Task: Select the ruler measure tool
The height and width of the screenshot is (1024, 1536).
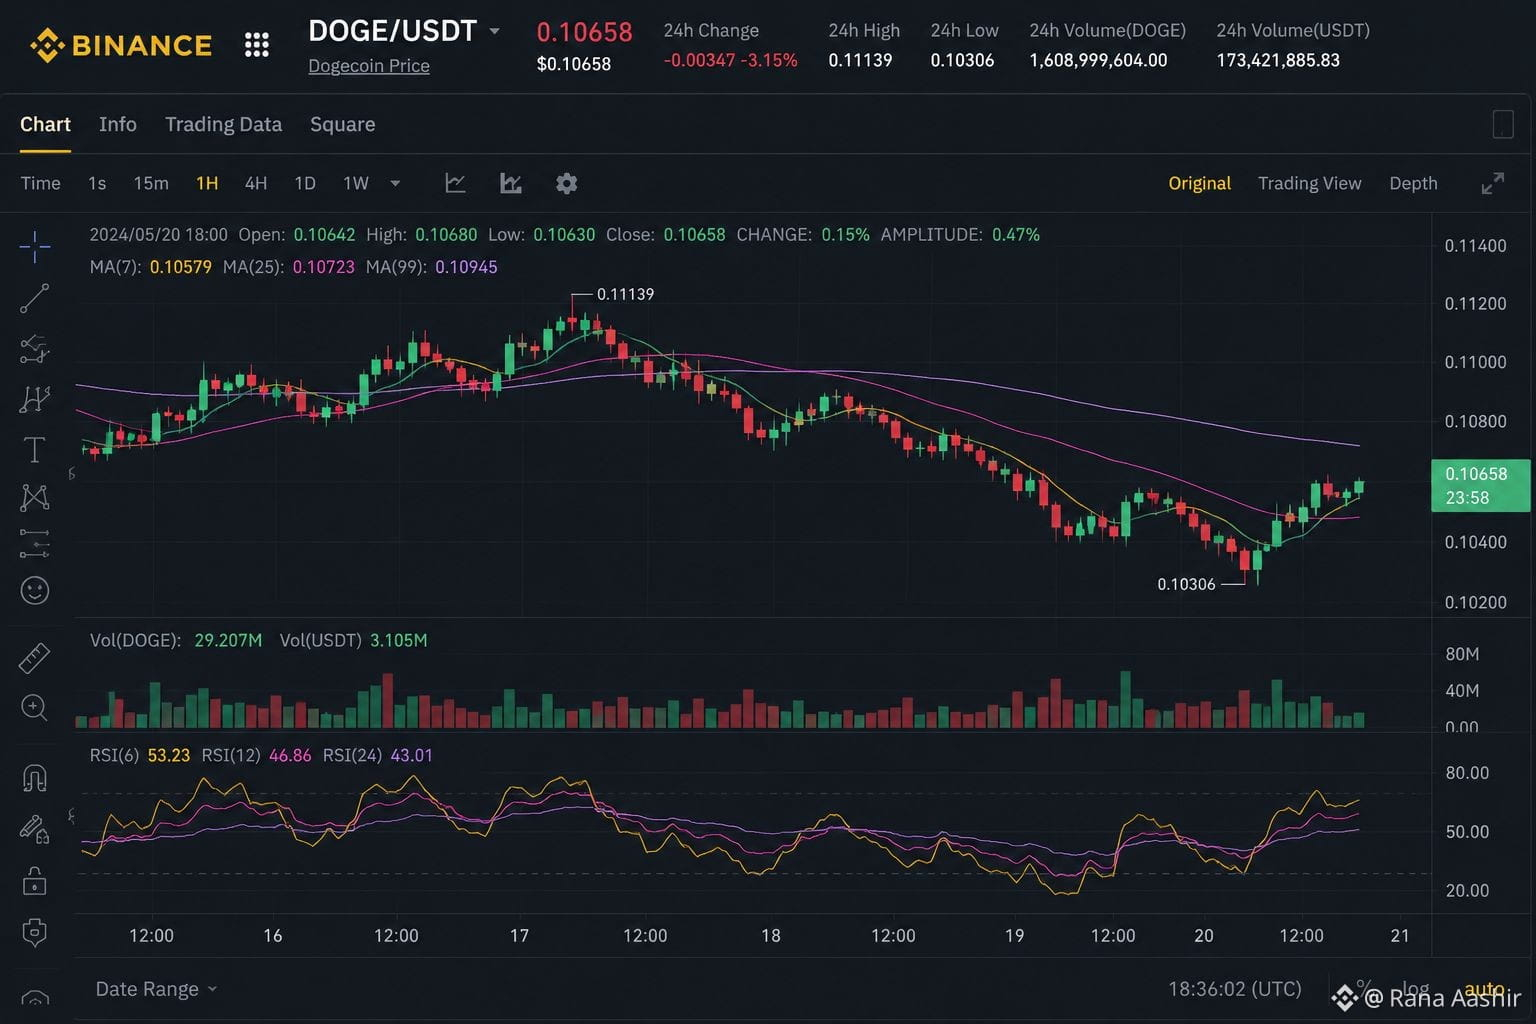Action: click(x=35, y=658)
